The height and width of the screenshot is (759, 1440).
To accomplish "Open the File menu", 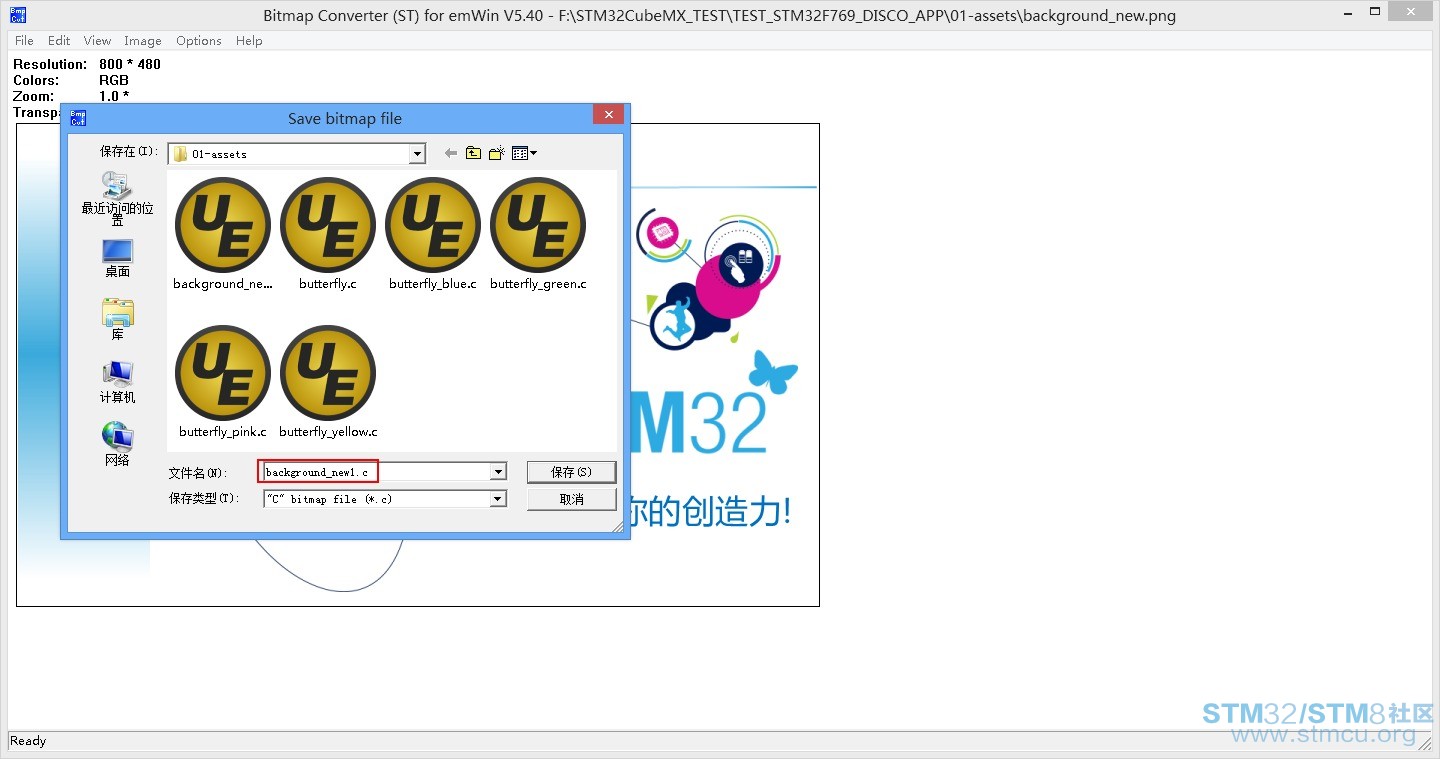I will (24, 41).
